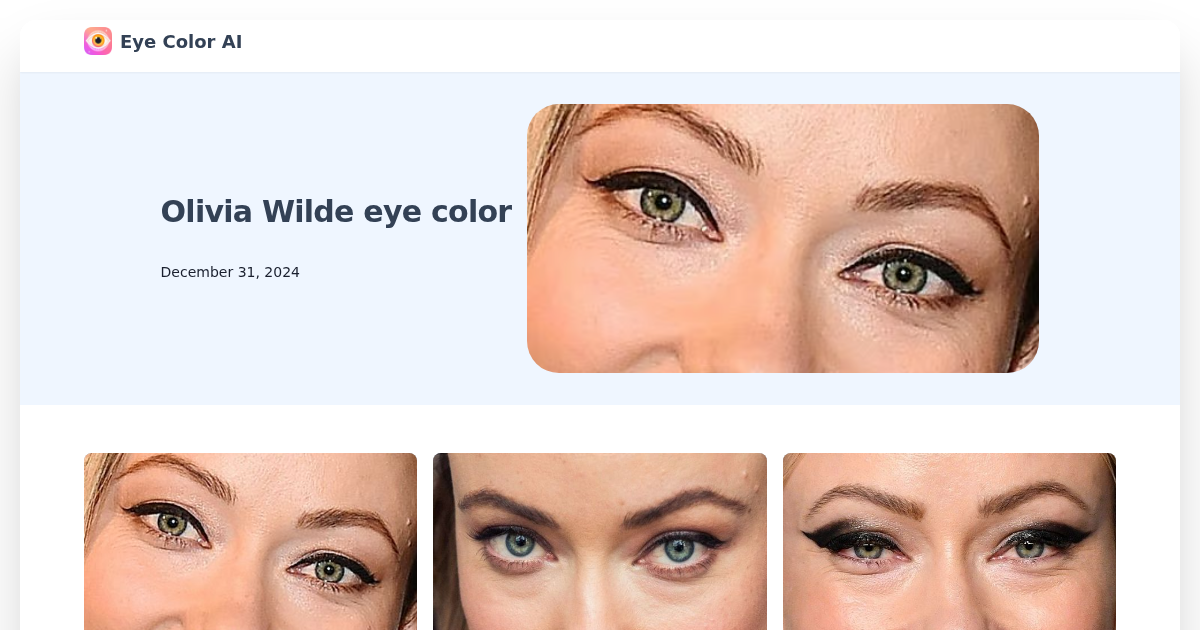Click the Eye Color AI logo icon
1200x630 pixels.
click(x=98, y=41)
